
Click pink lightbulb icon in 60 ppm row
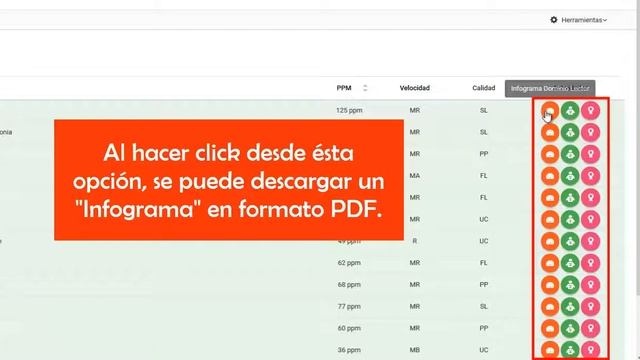pos(591,329)
